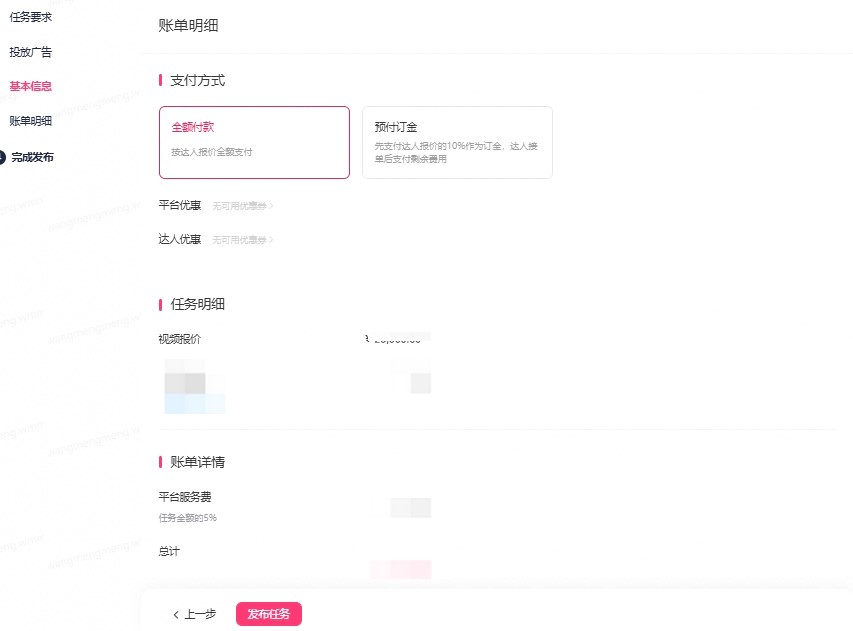Click the 发布任务 button

[x=269, y=614]
